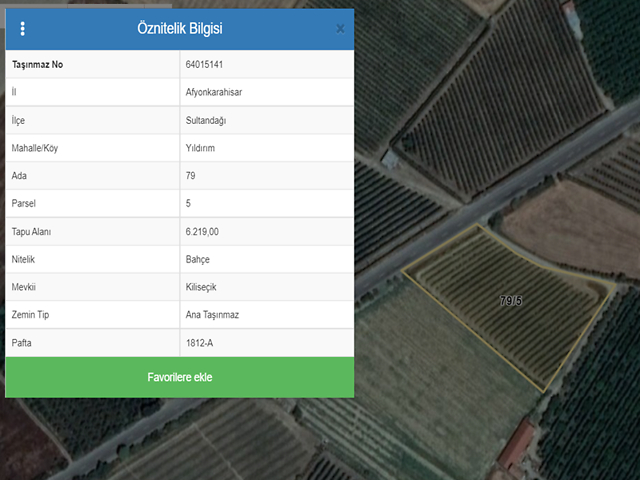640x480 pixels.
Task: Select the Tapu Alanı value 6.219,00
Action: (x=202, y=231)
